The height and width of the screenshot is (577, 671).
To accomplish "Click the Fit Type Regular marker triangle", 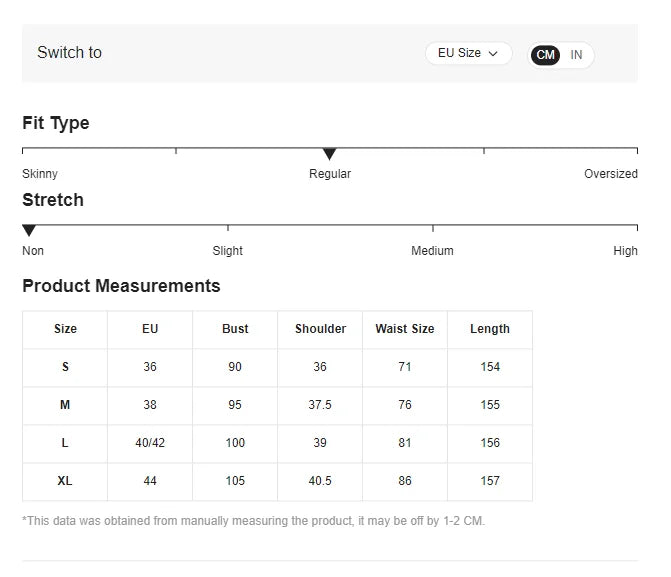I will [329, 154].
